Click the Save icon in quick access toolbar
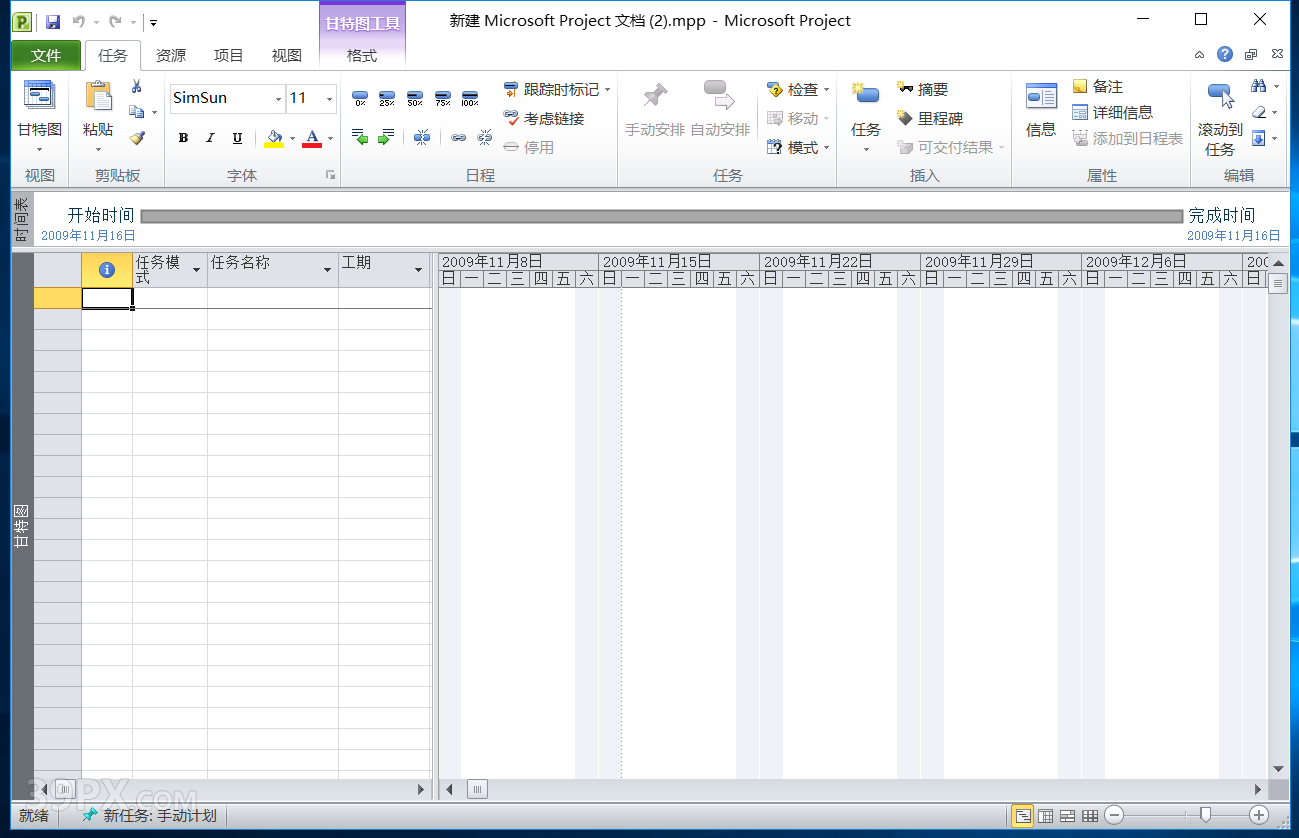Screen dimensions: 1299x838 tap(53, 21)
